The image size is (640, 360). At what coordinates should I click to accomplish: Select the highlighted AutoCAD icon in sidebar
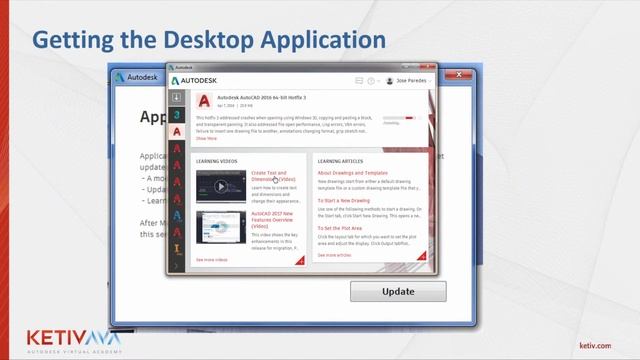point(176,132)
